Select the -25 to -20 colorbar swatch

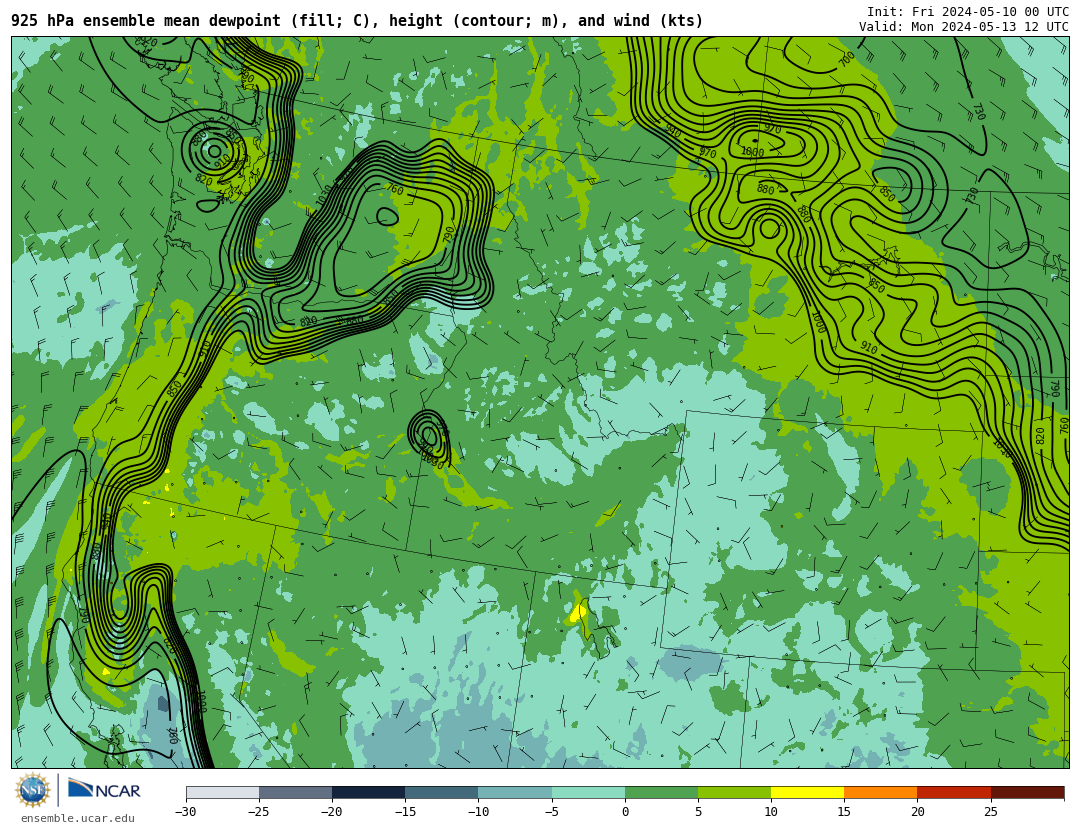click(295, 793)
